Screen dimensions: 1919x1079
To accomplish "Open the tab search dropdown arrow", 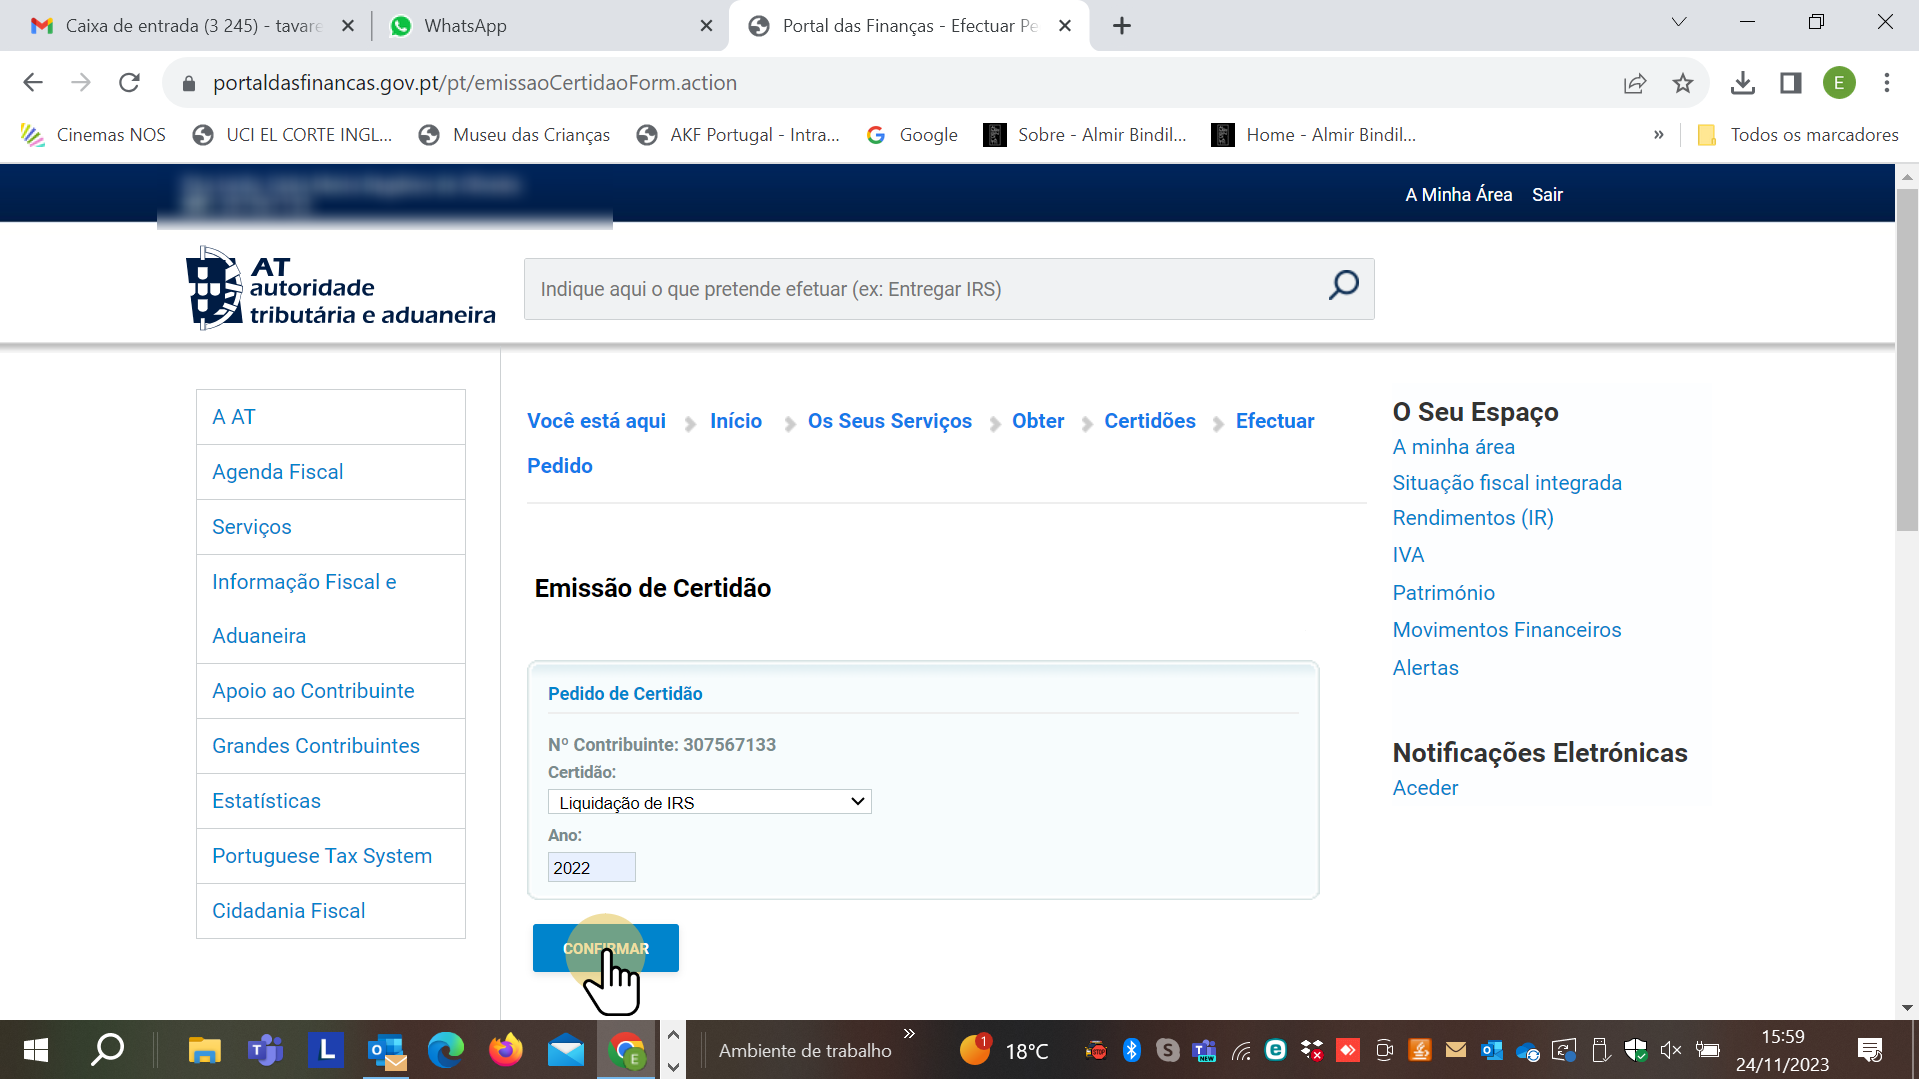I will (x=1679, y=22).
